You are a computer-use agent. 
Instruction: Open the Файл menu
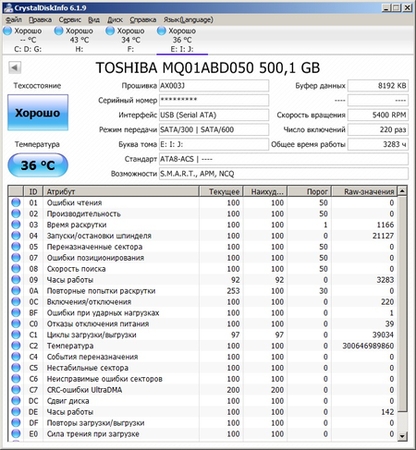pos(14,20)
